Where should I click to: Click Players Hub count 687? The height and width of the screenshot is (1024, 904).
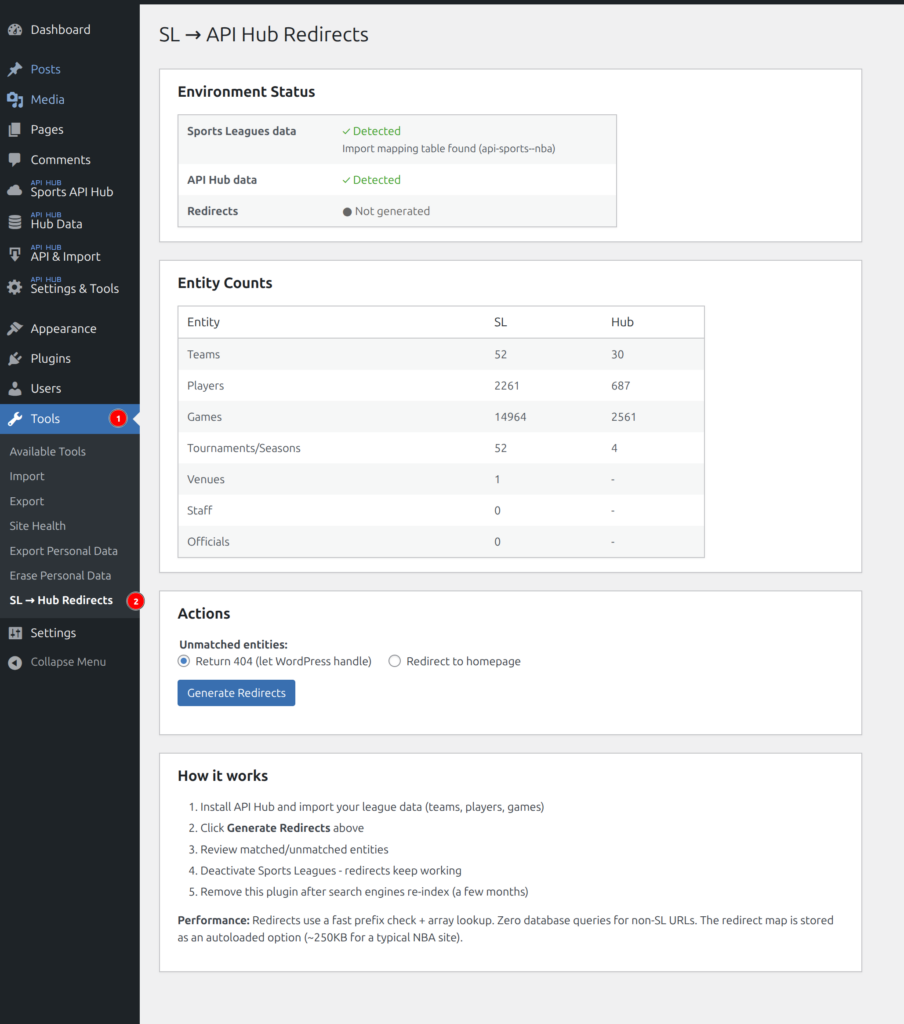pyautogui.click(x=621, y=385)
